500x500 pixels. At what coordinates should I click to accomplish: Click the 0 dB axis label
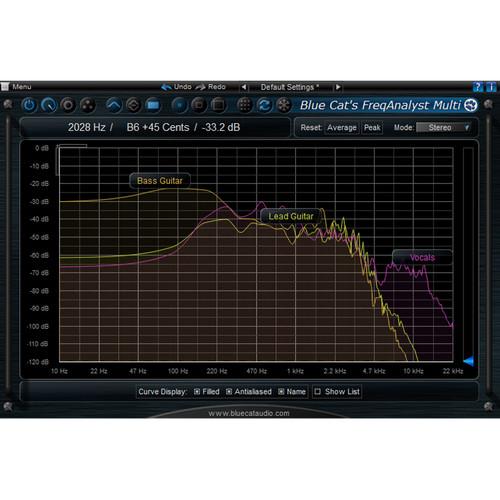coord(42,148)
